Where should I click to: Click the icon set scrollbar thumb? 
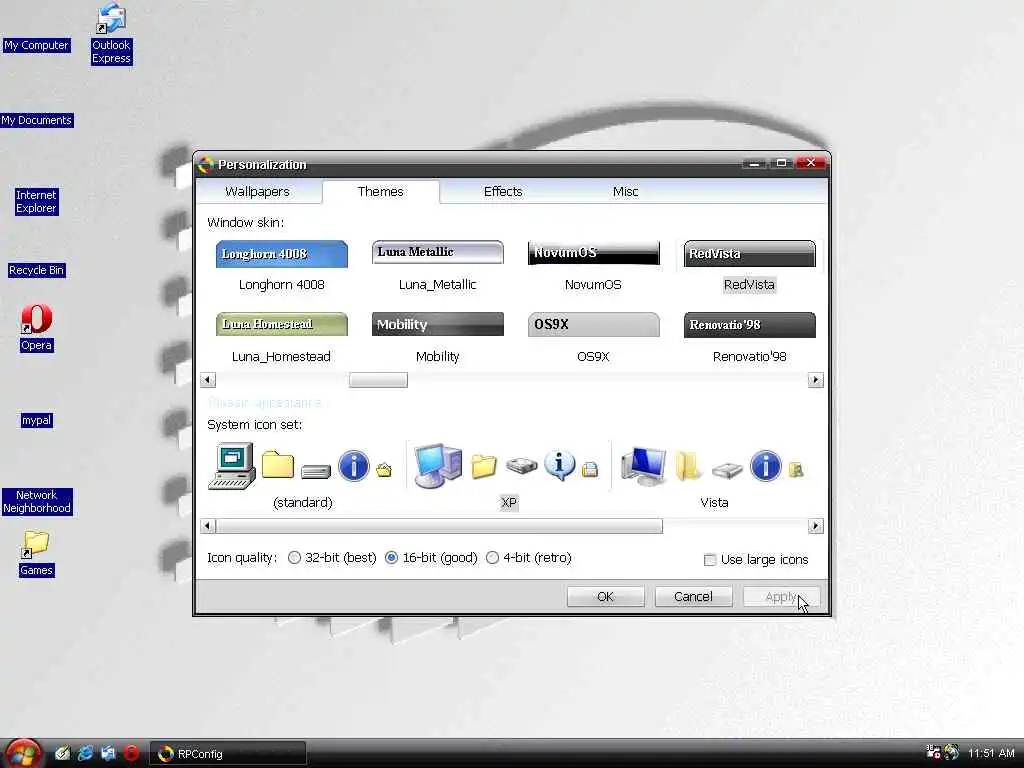coord(440,526)
